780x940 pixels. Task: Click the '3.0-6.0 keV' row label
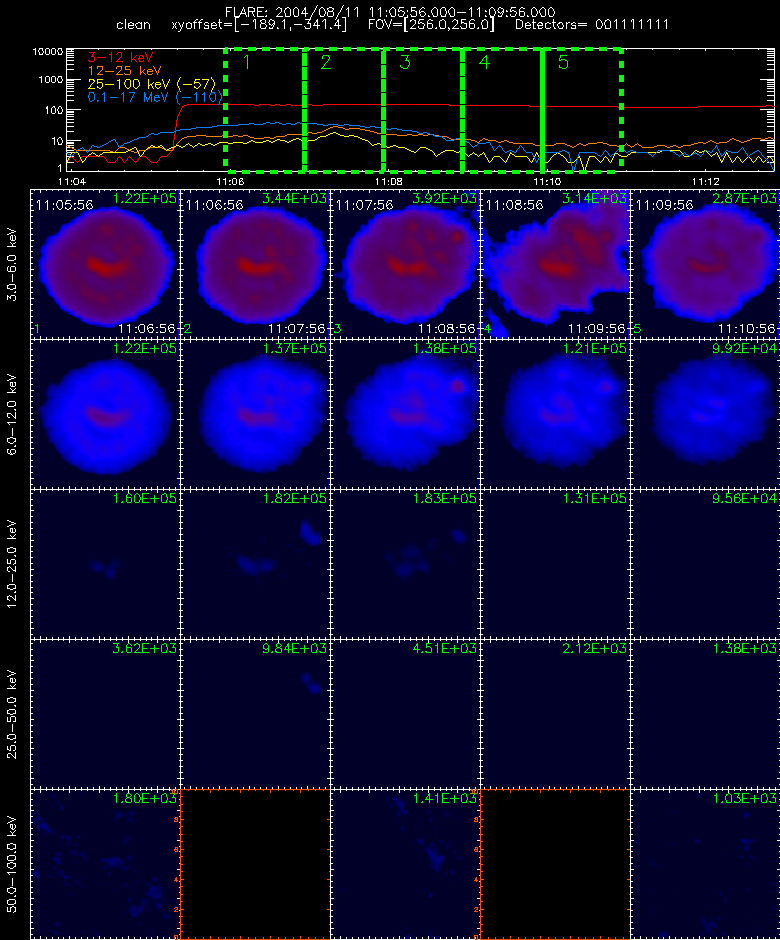[13, 264]
